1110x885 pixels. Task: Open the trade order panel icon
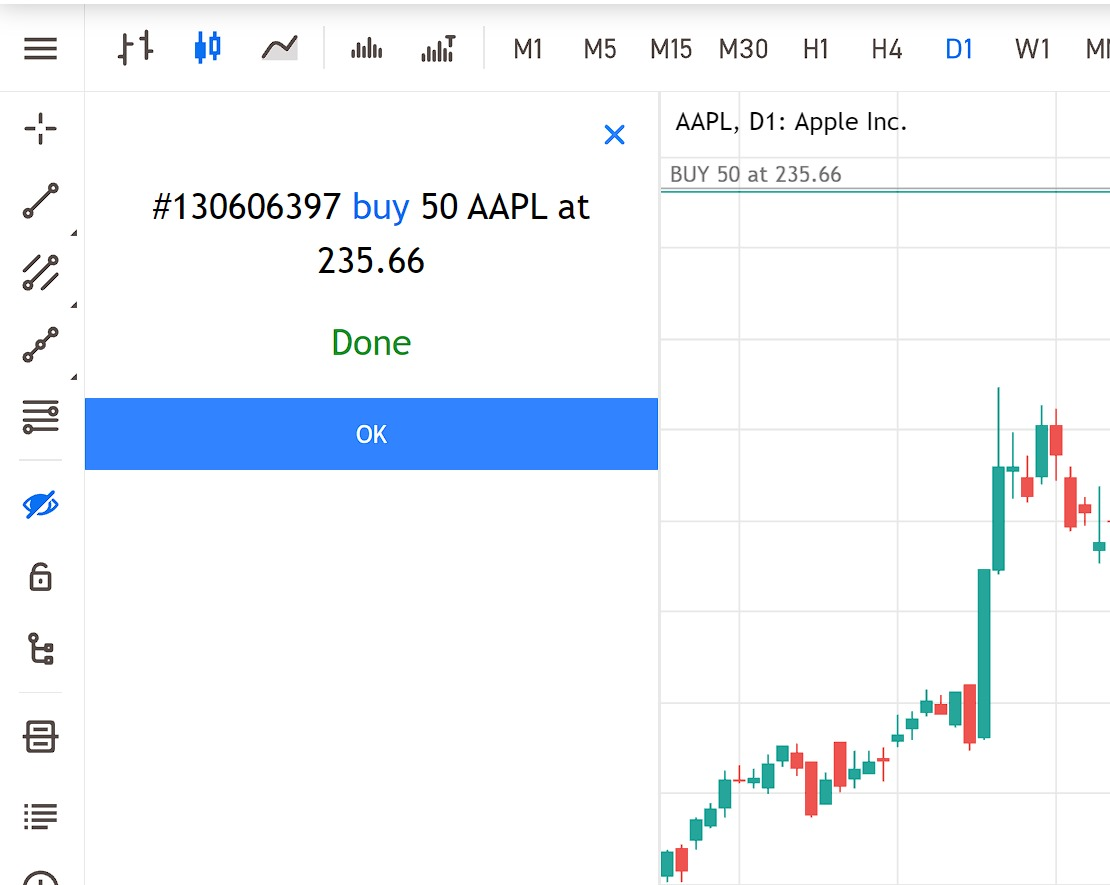tap(40, 738)
